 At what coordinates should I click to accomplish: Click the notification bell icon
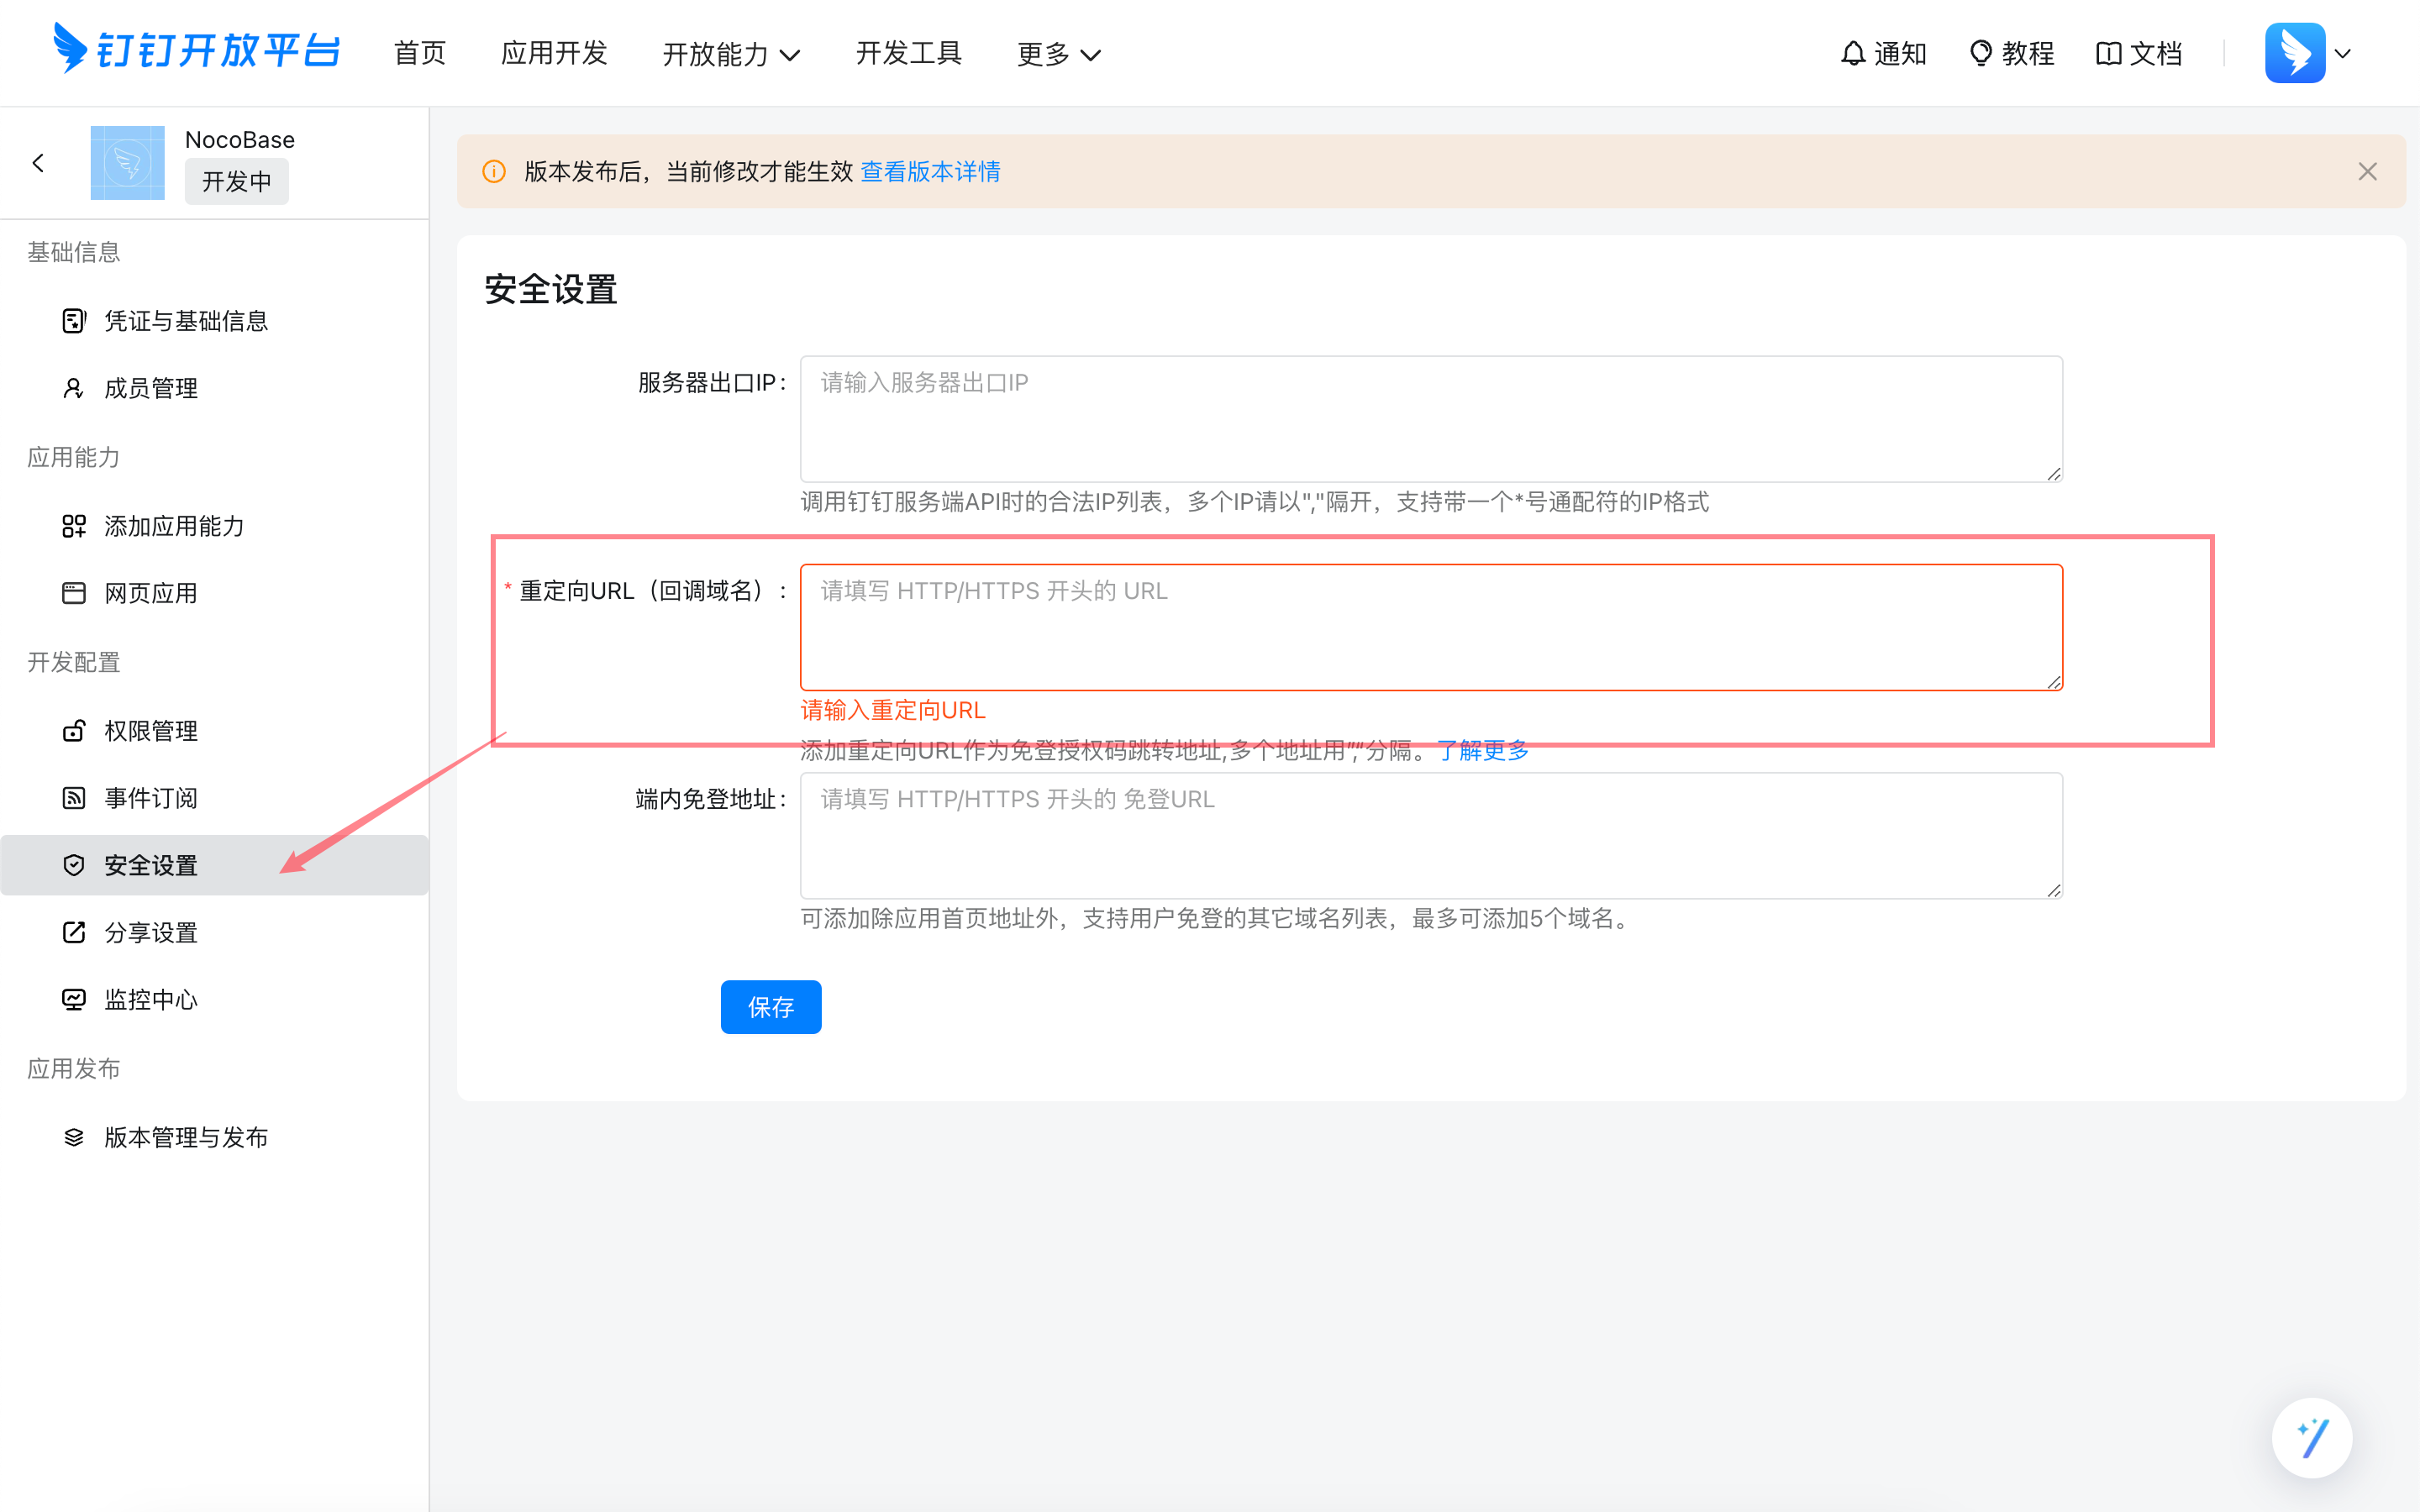(x=1853, y=53)
